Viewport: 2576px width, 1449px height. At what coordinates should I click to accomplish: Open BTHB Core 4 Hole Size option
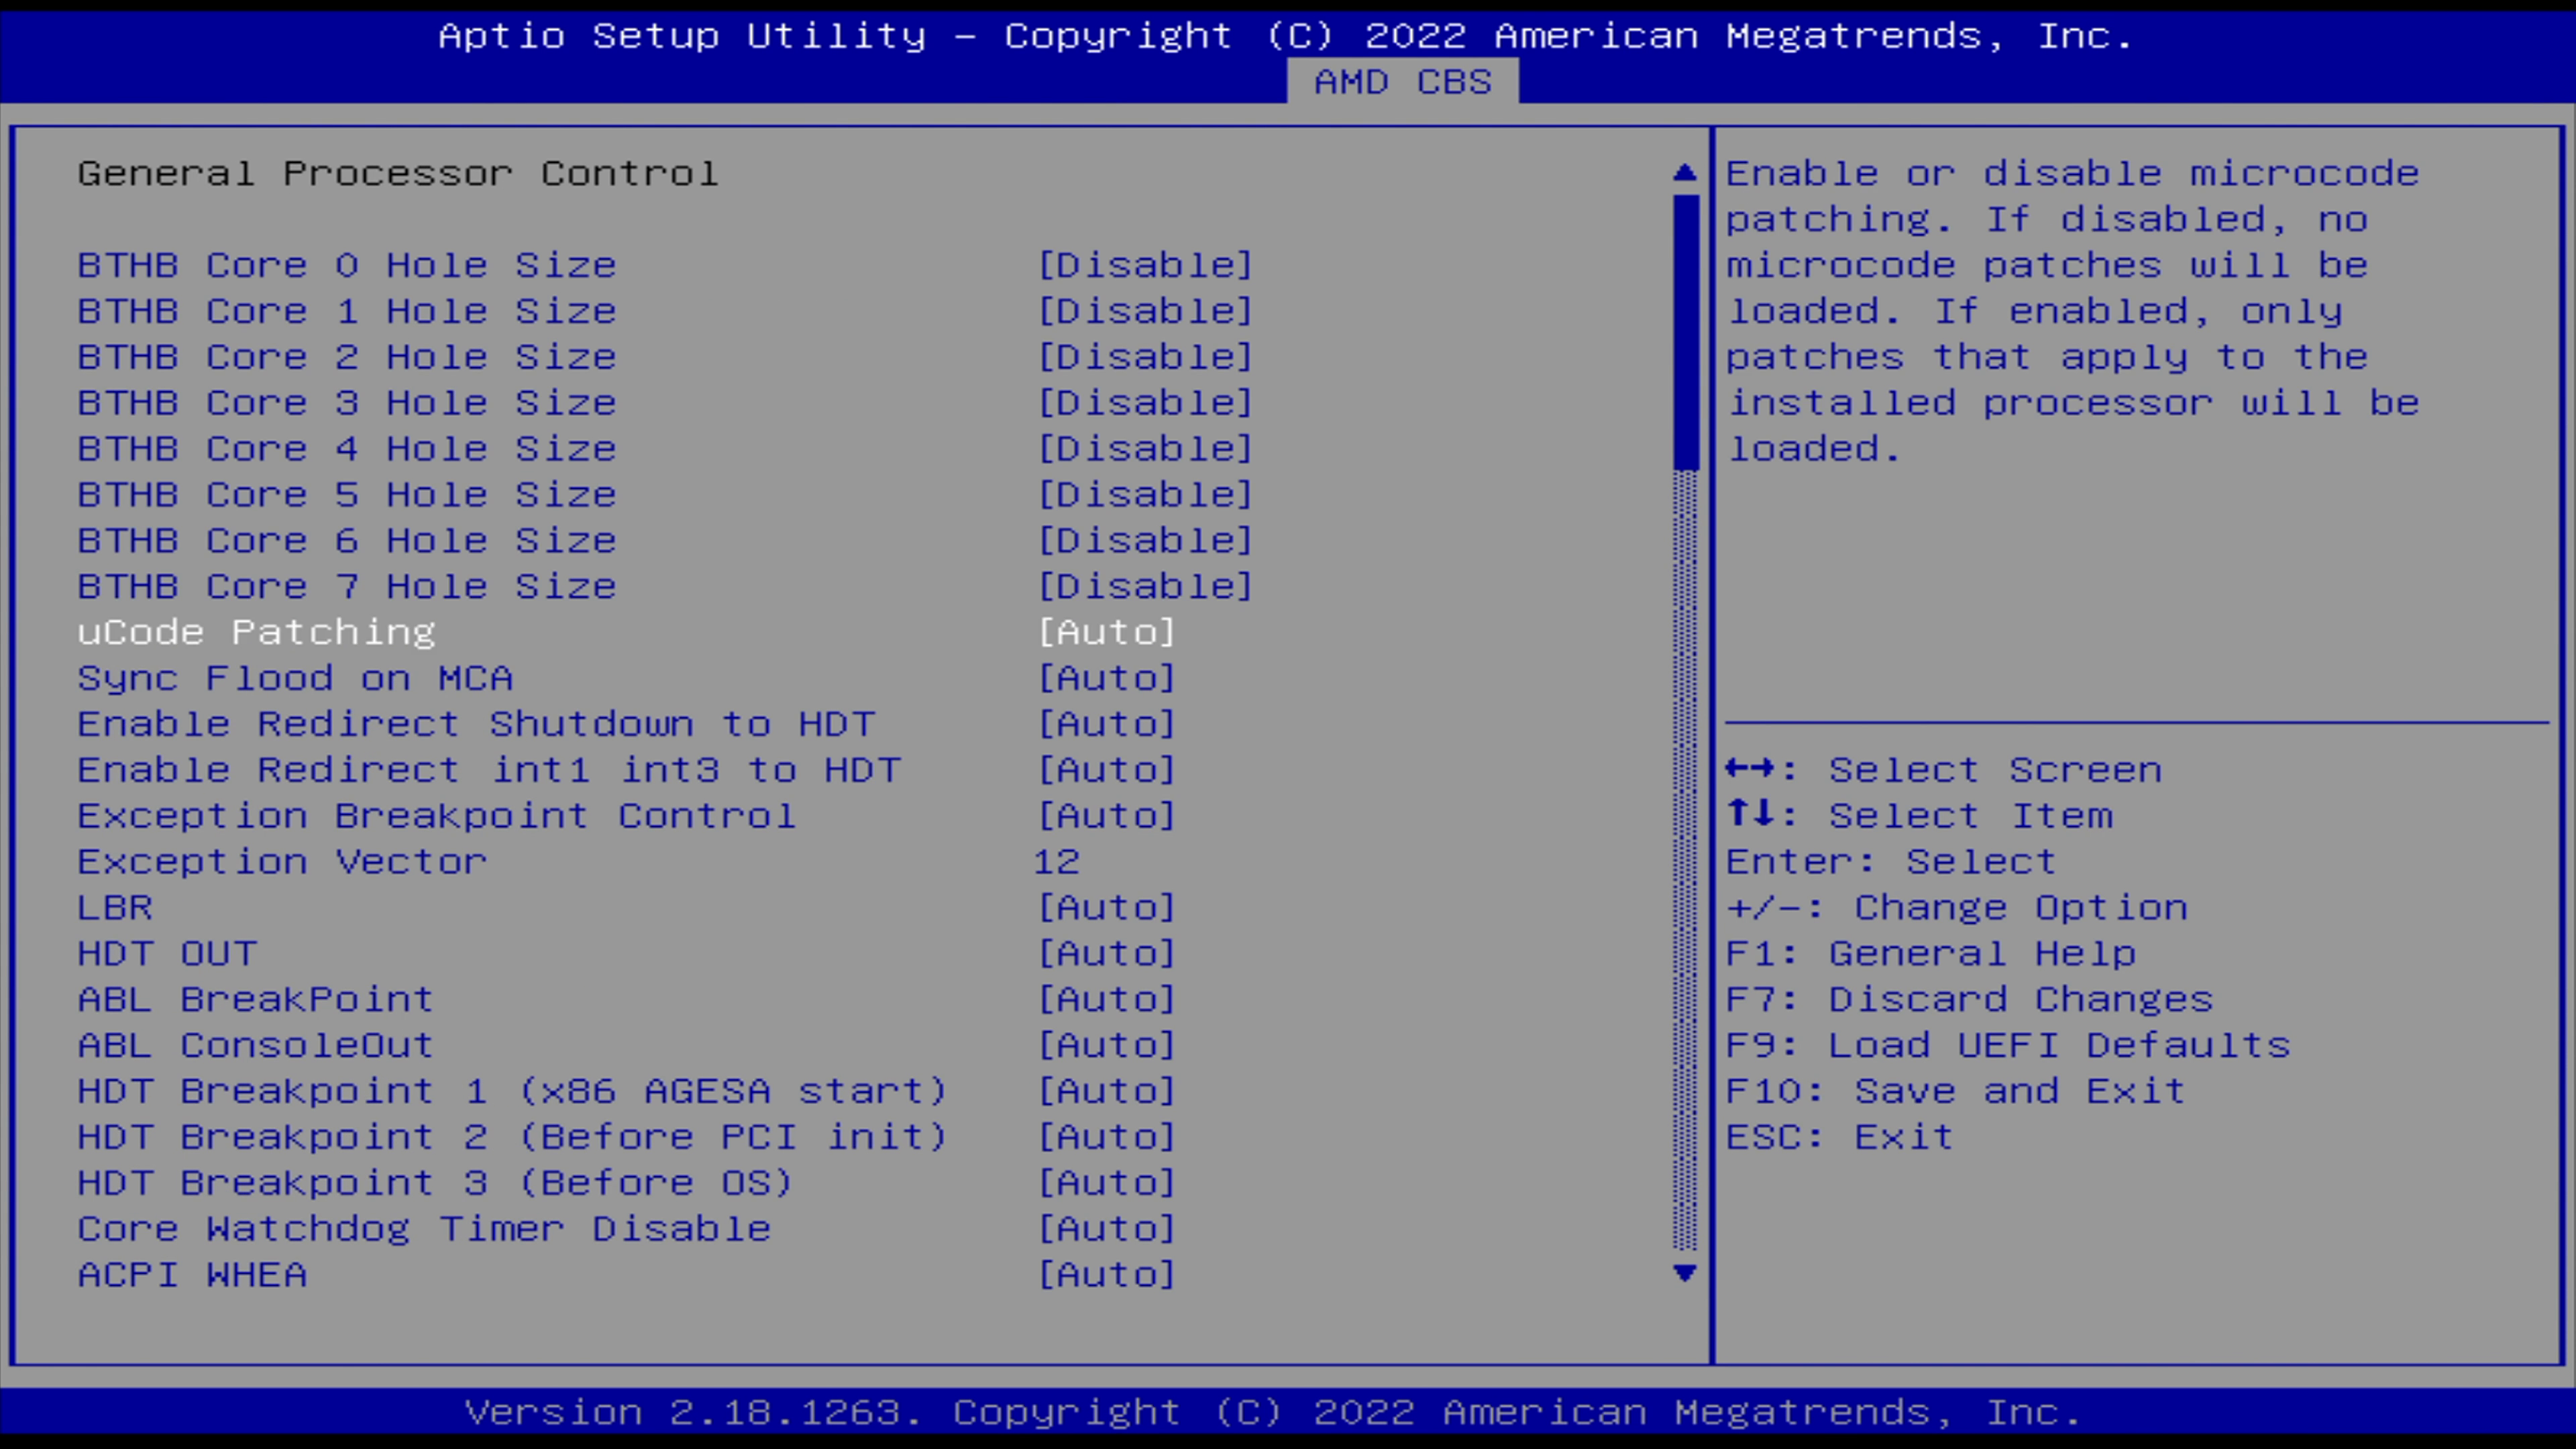pyautogui.click(x=1145, y=449)
